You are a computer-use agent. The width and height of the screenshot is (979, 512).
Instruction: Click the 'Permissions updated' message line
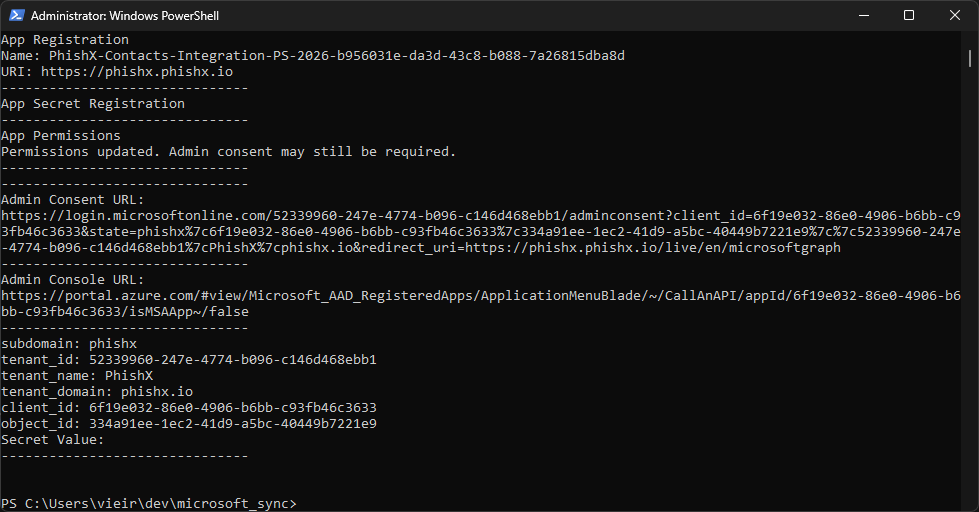pyautogui.click(x=228, y=152)
